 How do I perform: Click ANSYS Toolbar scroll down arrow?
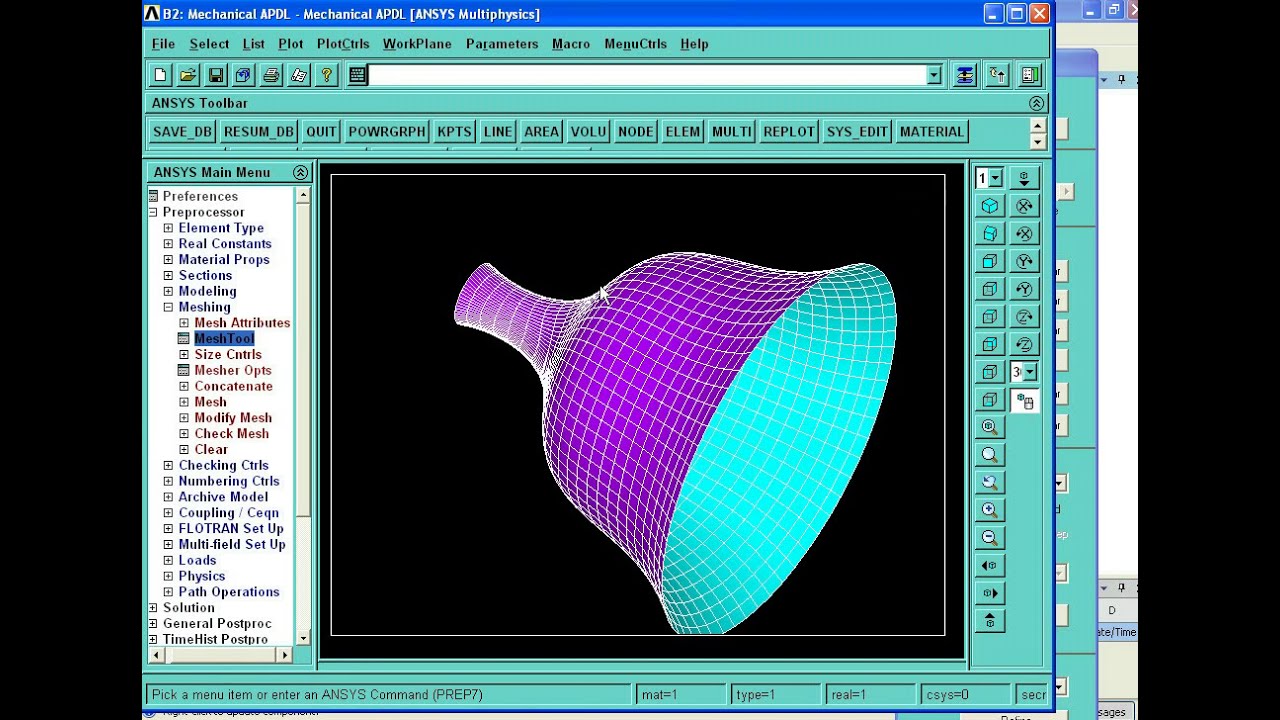click(x=1037, y=142)
